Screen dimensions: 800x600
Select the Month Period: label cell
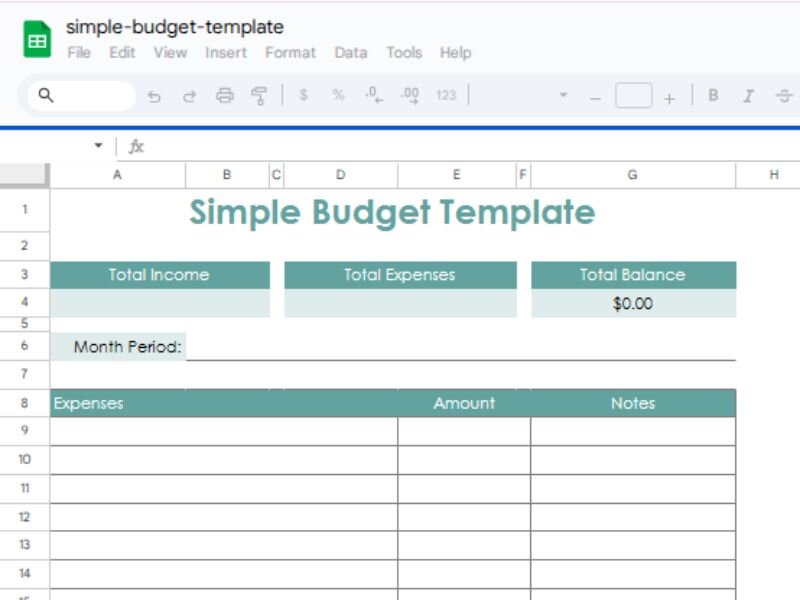118,347
